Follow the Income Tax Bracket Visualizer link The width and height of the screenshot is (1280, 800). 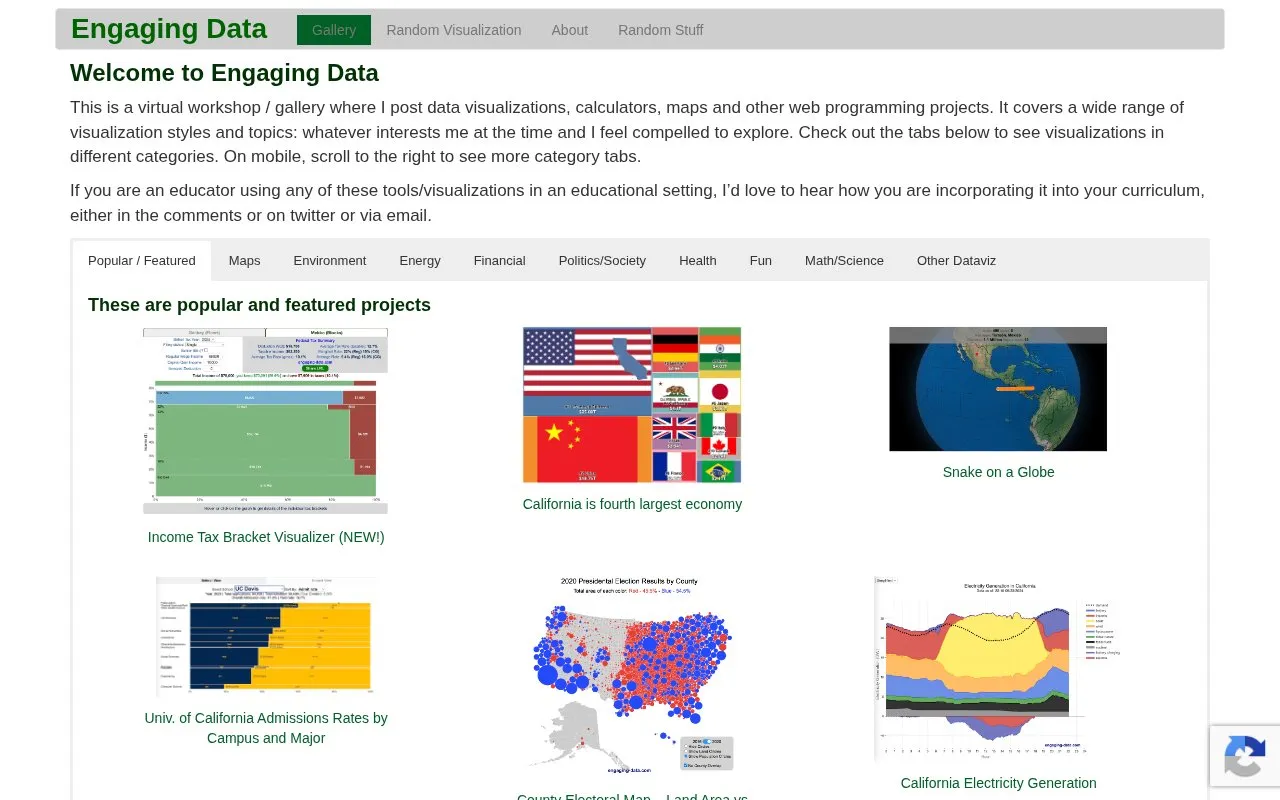click(x=266, y=537)
